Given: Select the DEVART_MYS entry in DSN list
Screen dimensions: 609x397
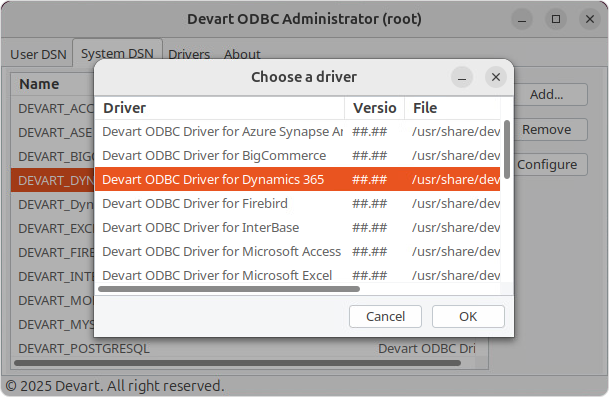Looking at the screenshot, I should pos(53,325).
